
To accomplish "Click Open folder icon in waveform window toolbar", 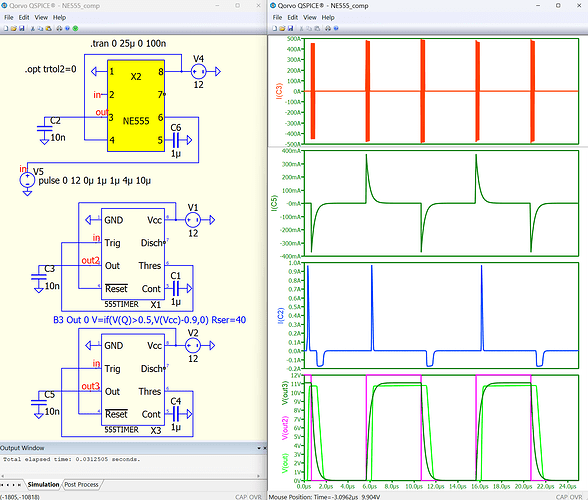I will point(282,29).
